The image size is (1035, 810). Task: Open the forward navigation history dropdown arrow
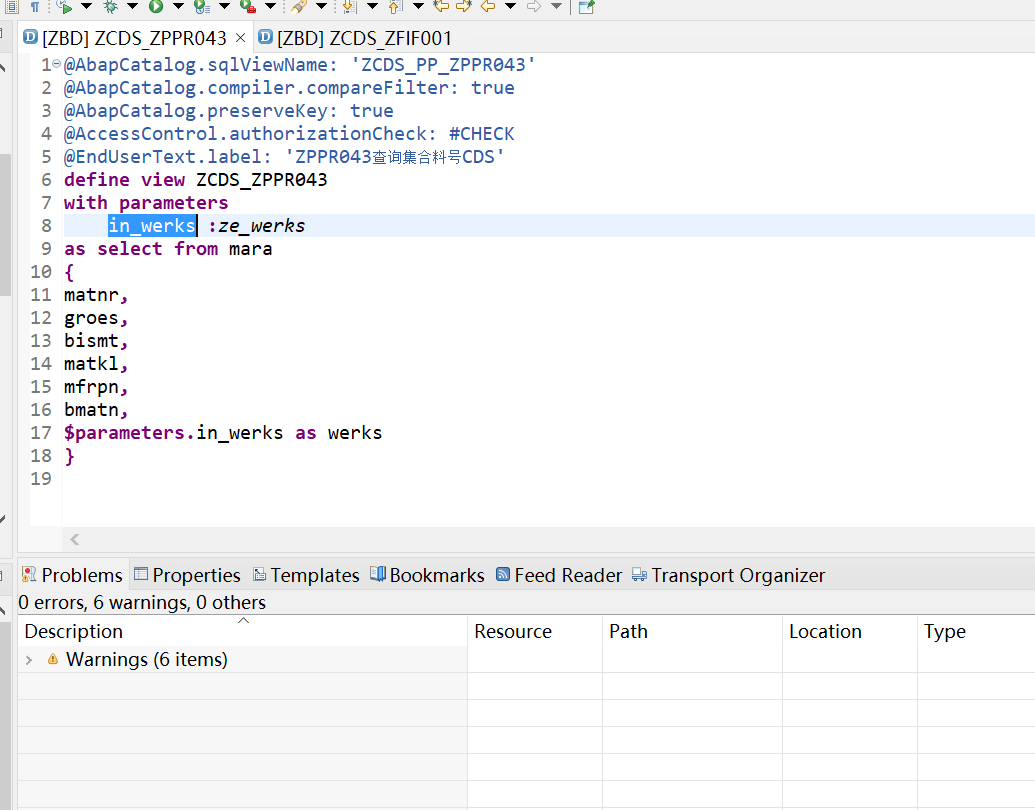(556, 7)
